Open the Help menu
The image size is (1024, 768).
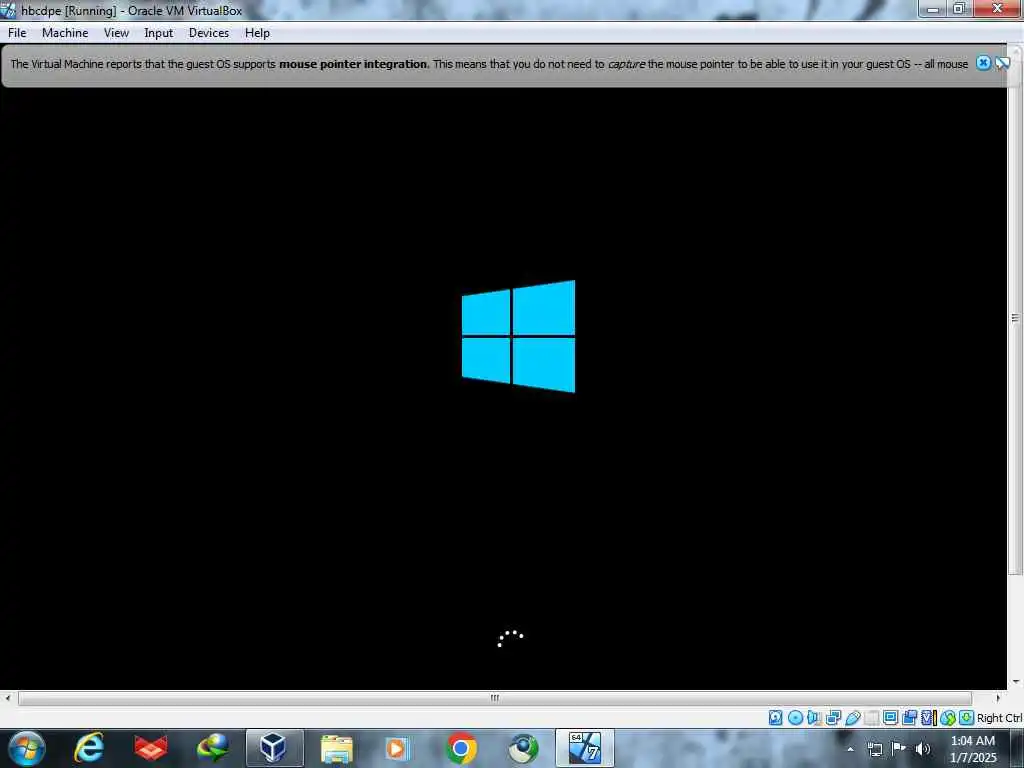coord(257,33)
